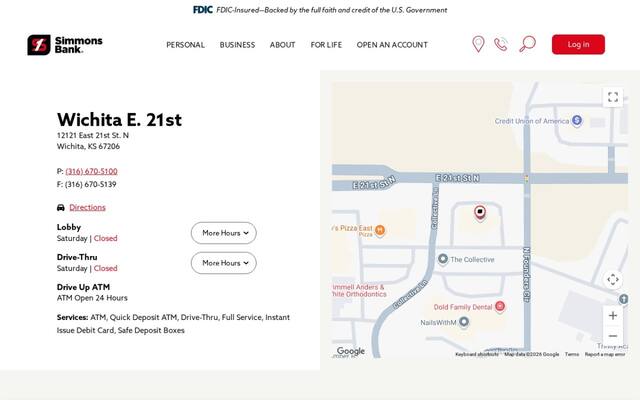Screen dimensions: 640x400
Task: Select NailsWithM map pin
Action: (x=463, y=322)
